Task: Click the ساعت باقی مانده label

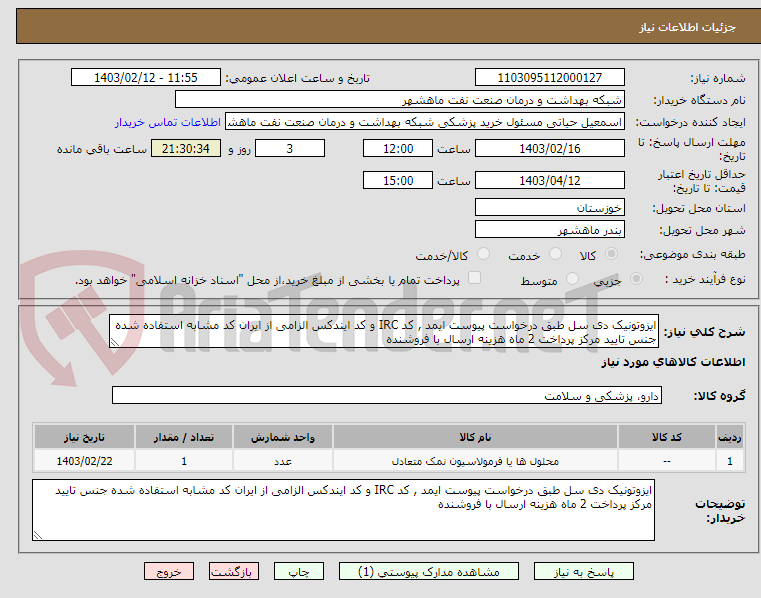Action: pos(102,149)
